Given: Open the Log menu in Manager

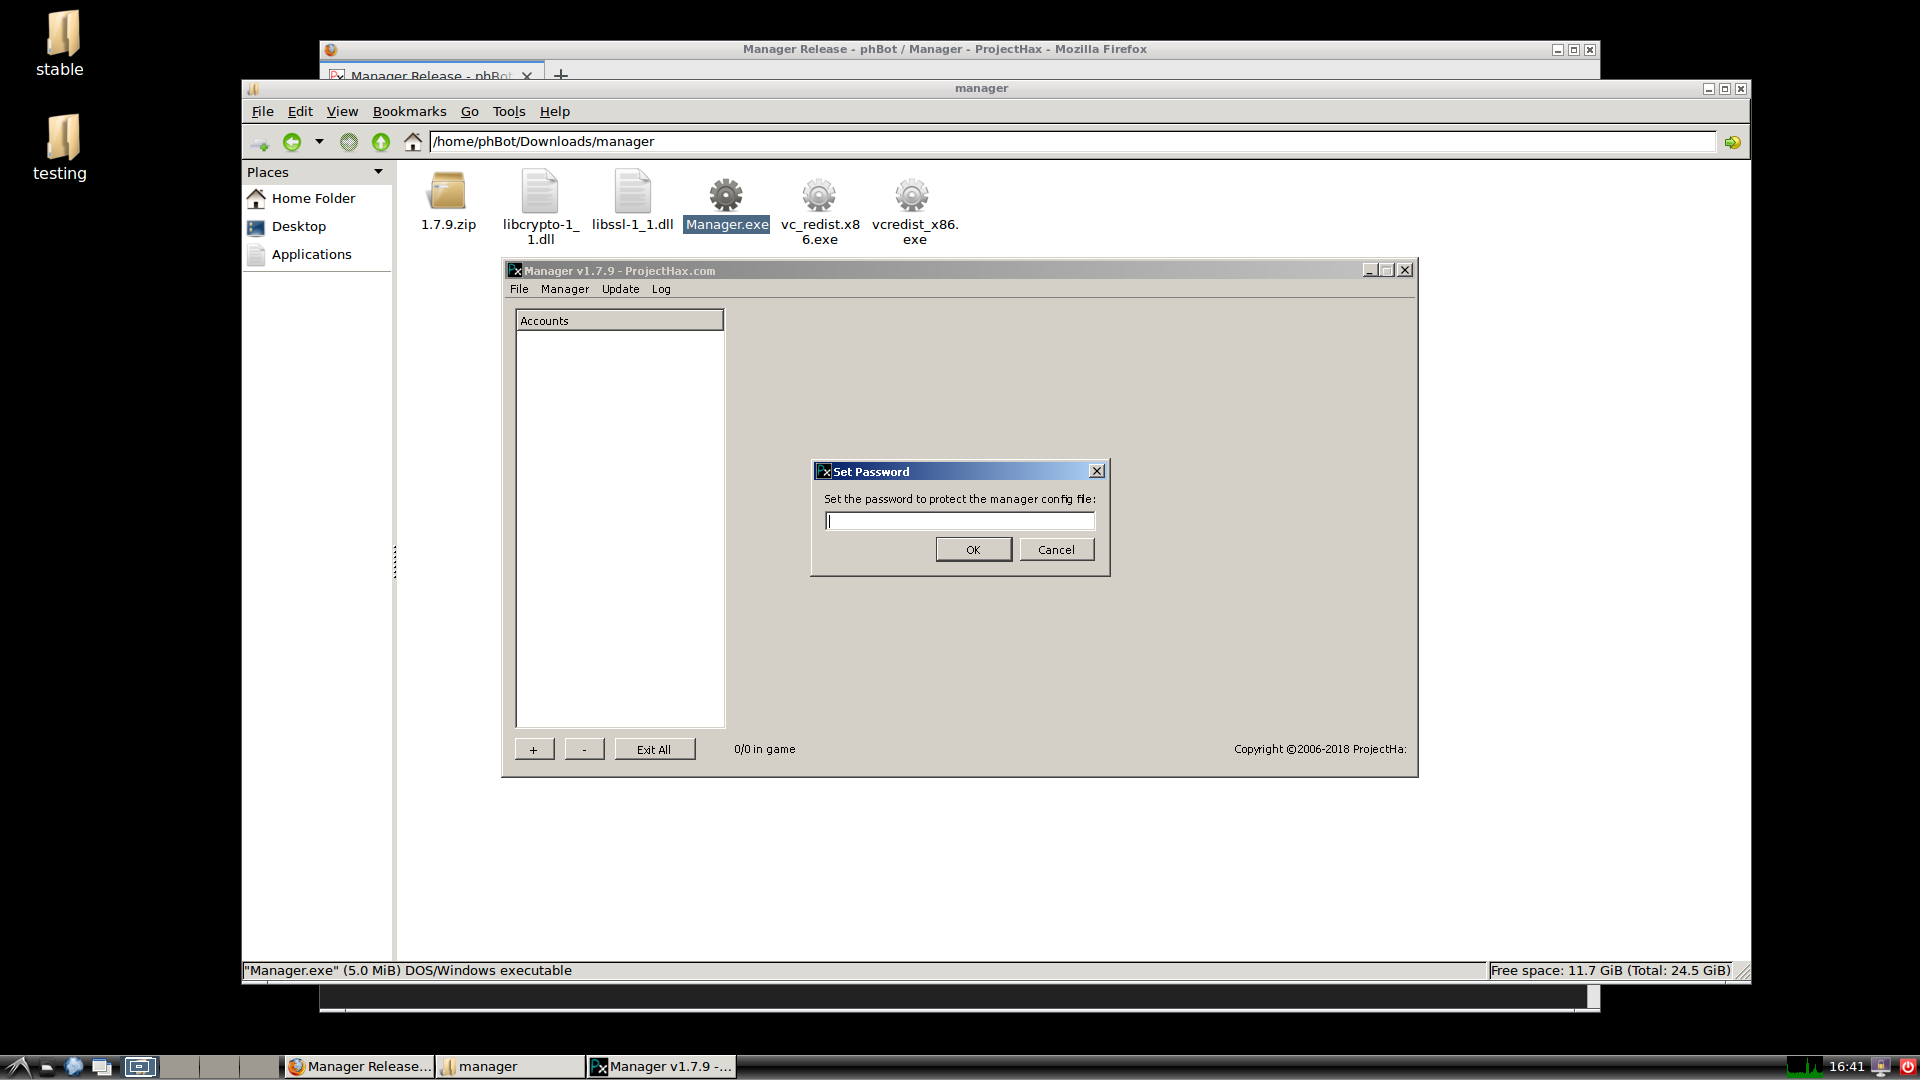Looking at the screenshot, I should (x=661, y=289).
